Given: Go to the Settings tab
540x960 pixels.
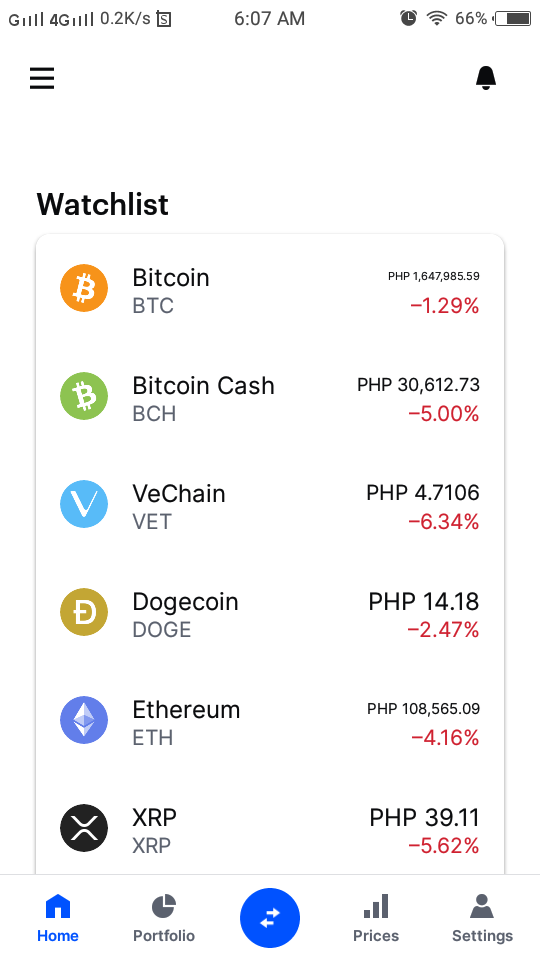Looking at the screenshot, I should [x=482, y=918].
